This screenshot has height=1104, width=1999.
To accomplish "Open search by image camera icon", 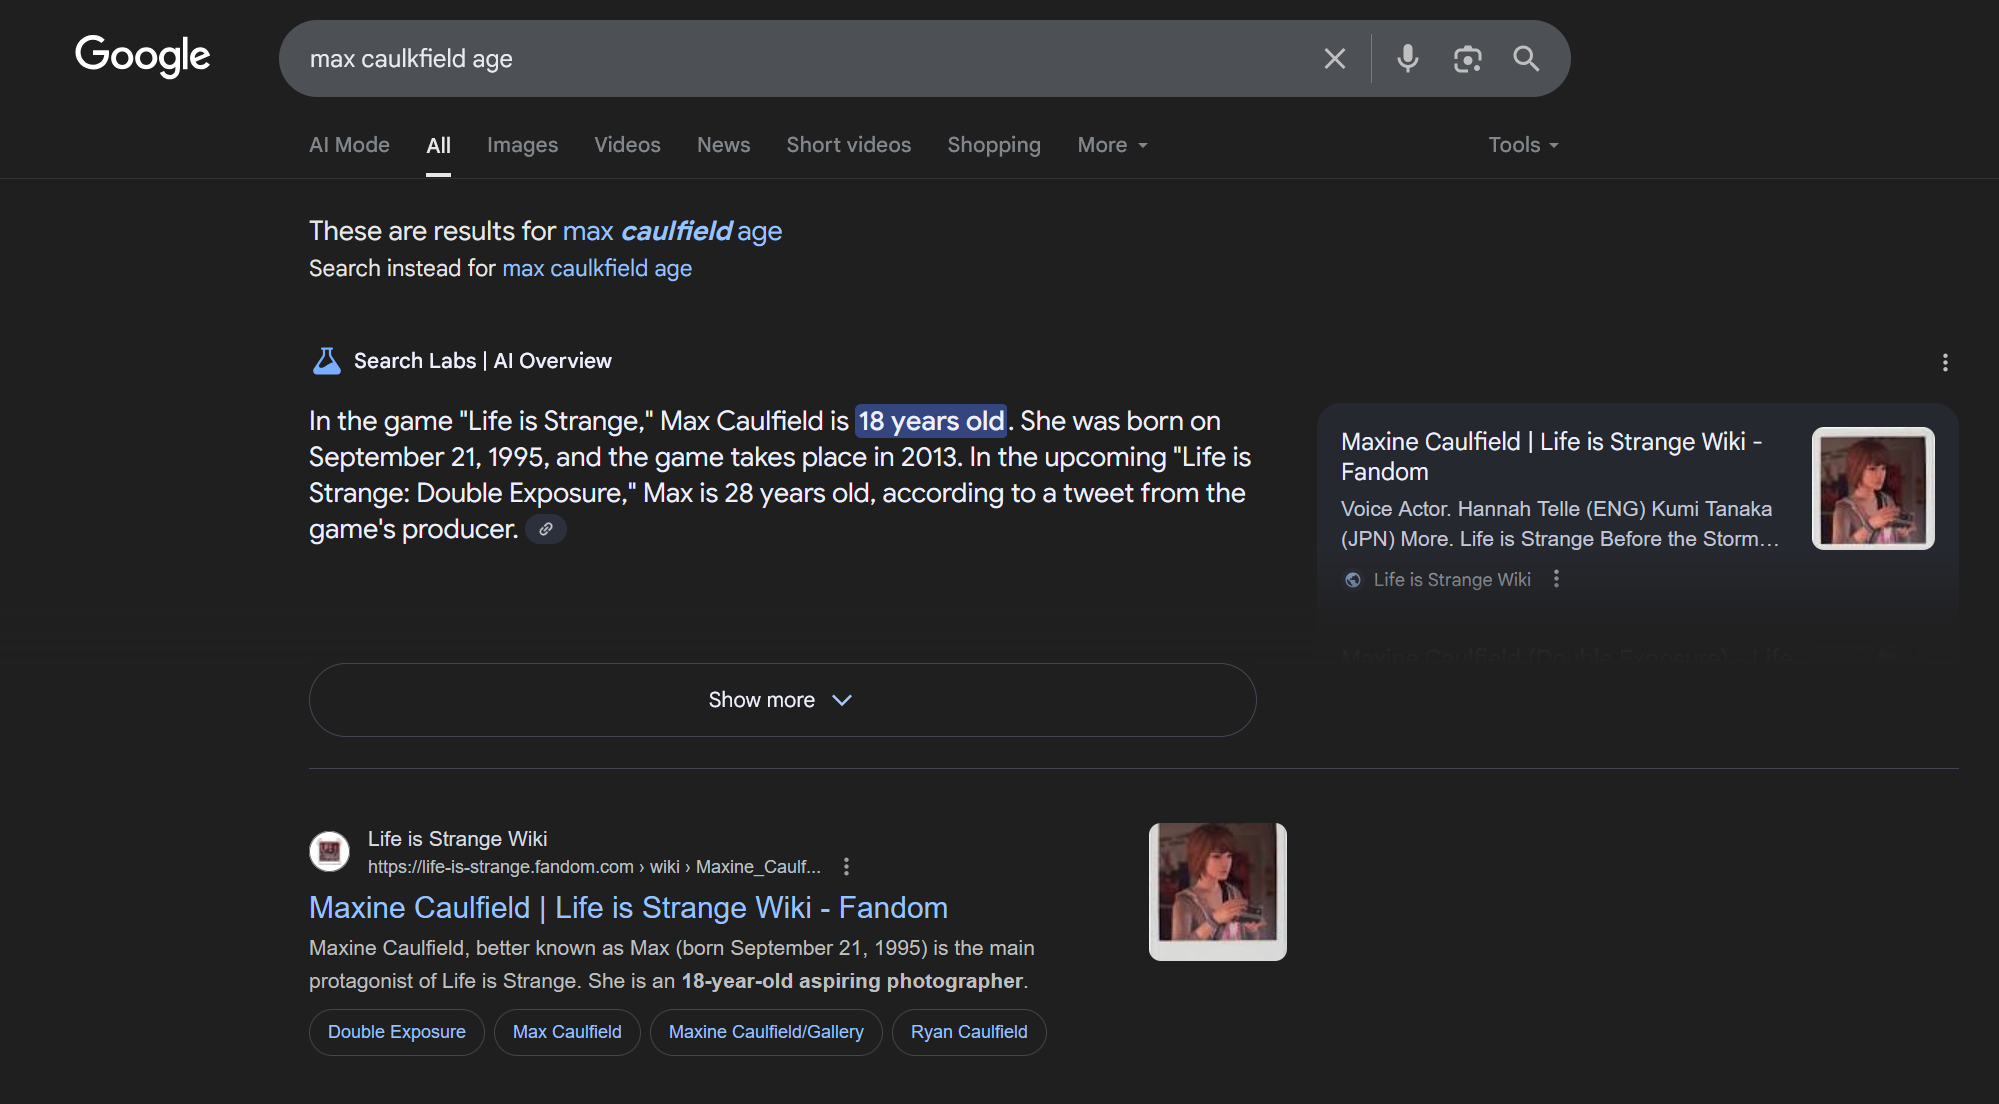I will pos(1467,59).
